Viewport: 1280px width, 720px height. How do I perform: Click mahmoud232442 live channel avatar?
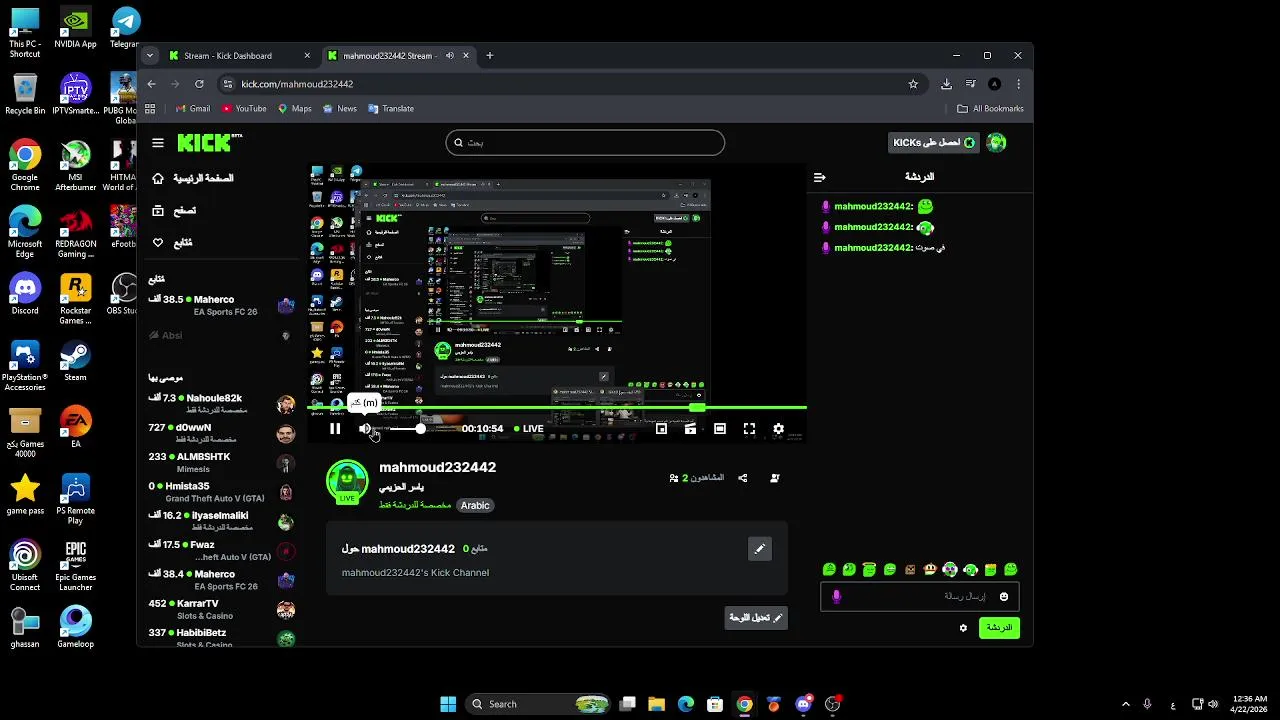pyautogui.click(x=347, y=481)
